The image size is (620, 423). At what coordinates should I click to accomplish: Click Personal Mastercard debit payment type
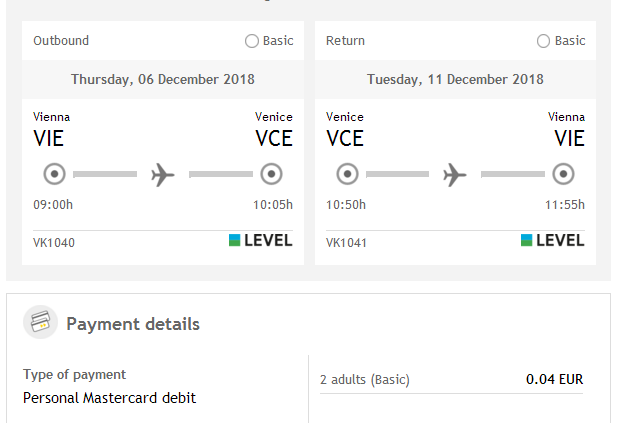[x=110, y=398]
